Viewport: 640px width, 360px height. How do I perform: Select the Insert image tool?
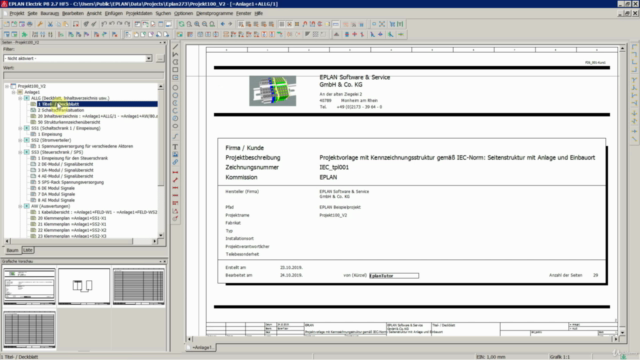pos(176,154)
